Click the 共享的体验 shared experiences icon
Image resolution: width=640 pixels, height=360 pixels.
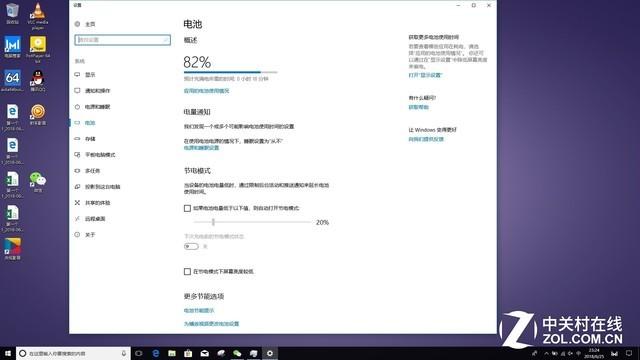(x=77, y=202)
